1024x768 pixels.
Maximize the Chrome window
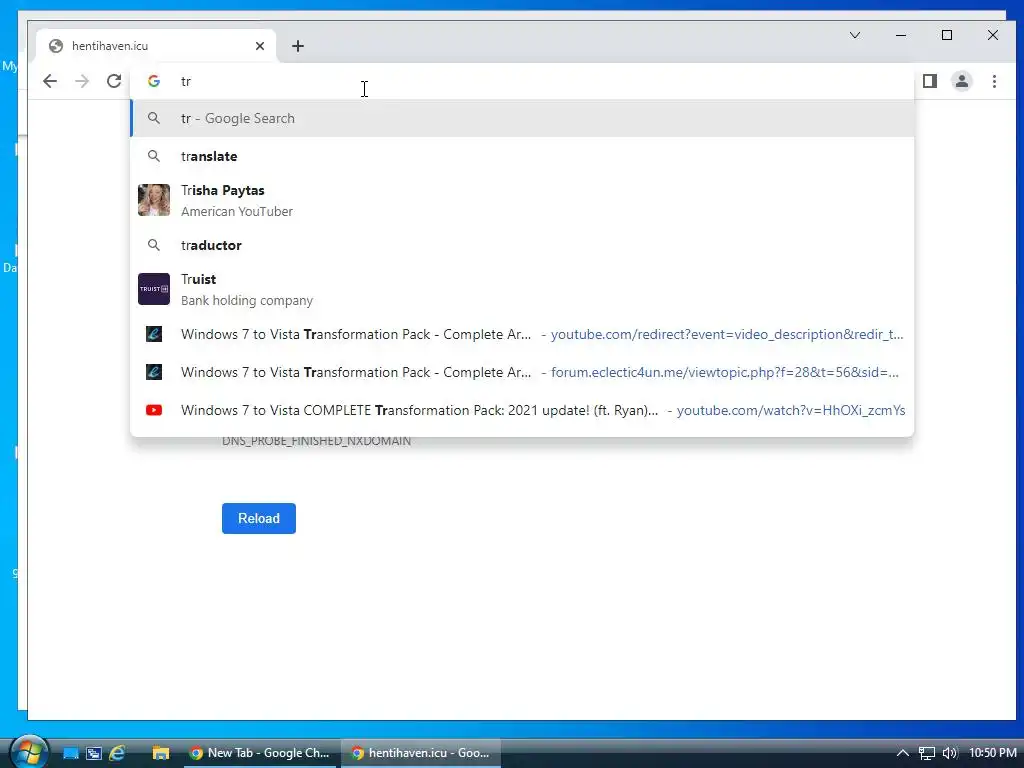947,35
